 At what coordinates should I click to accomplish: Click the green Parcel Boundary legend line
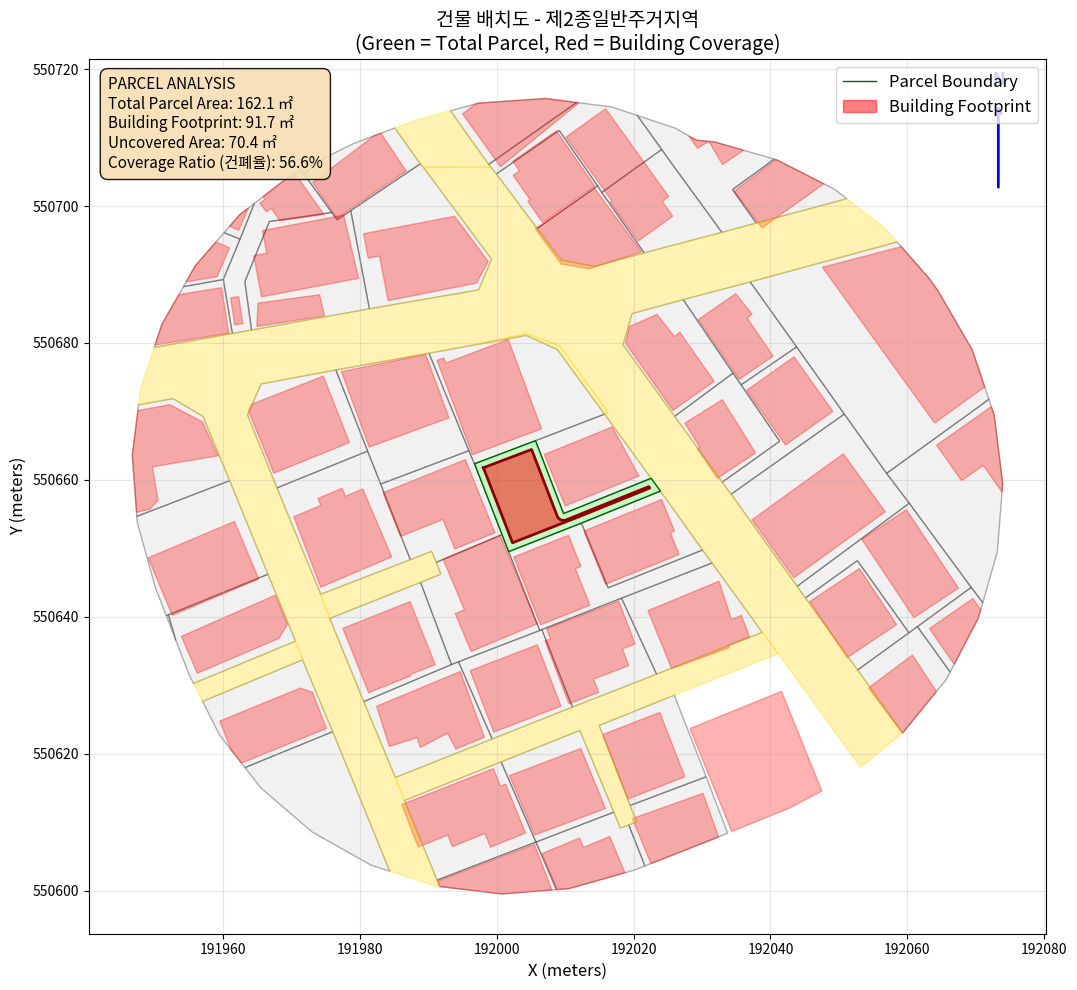click(859, 81)
